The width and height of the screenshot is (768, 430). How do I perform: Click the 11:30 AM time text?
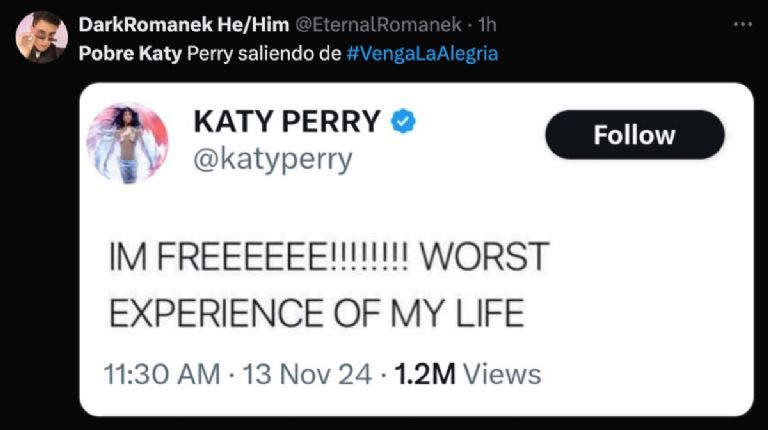[x=162, y=374]
